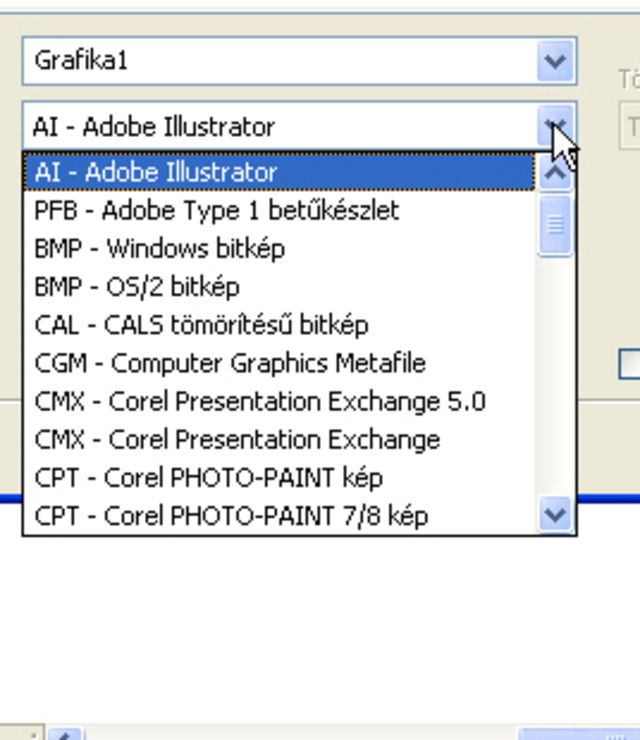Select highlighted AI - Adobe Illustrator list entry

click(x=279, y=171)
